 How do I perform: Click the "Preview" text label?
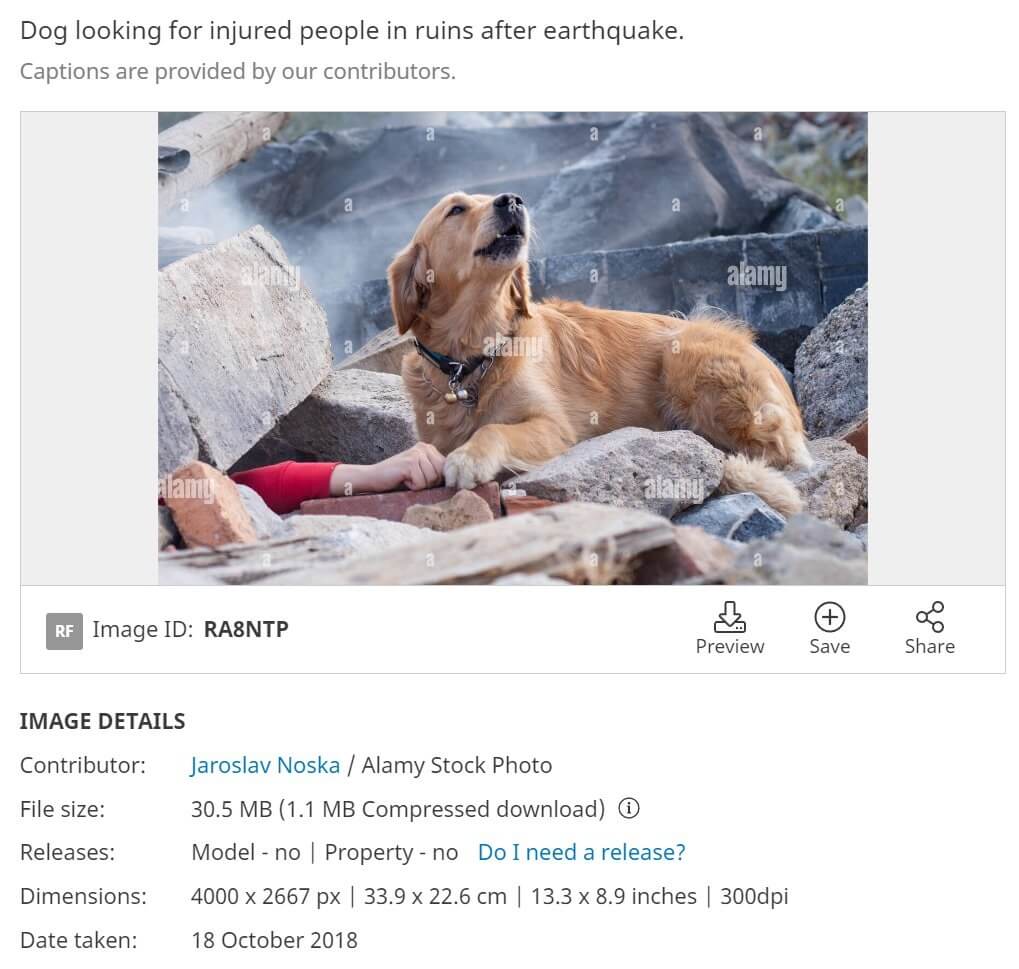point(730,646)
